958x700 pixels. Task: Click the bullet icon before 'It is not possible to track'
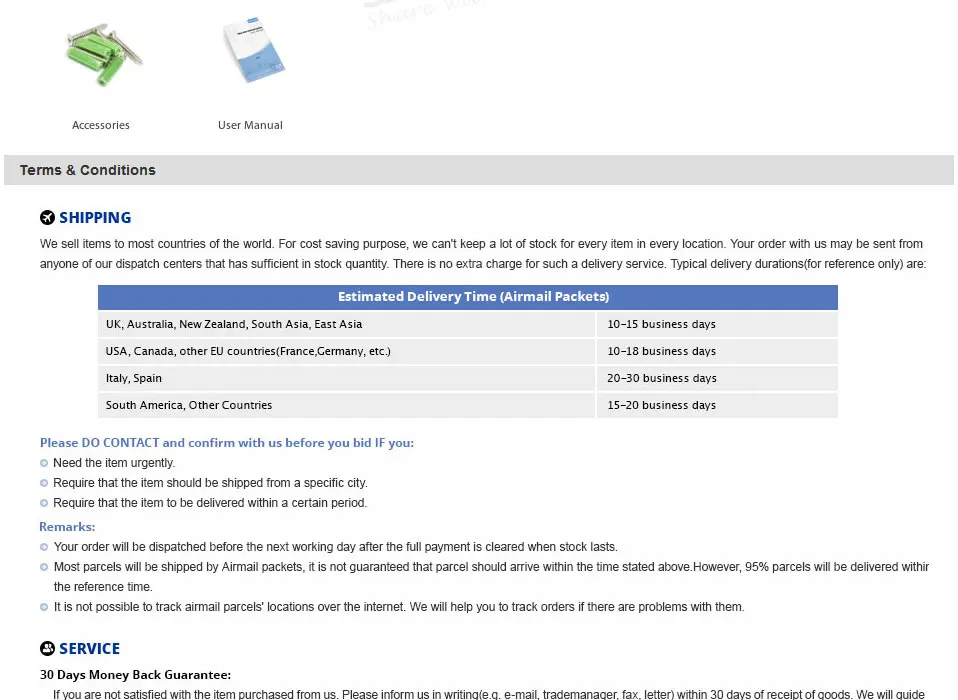[44, 607]
